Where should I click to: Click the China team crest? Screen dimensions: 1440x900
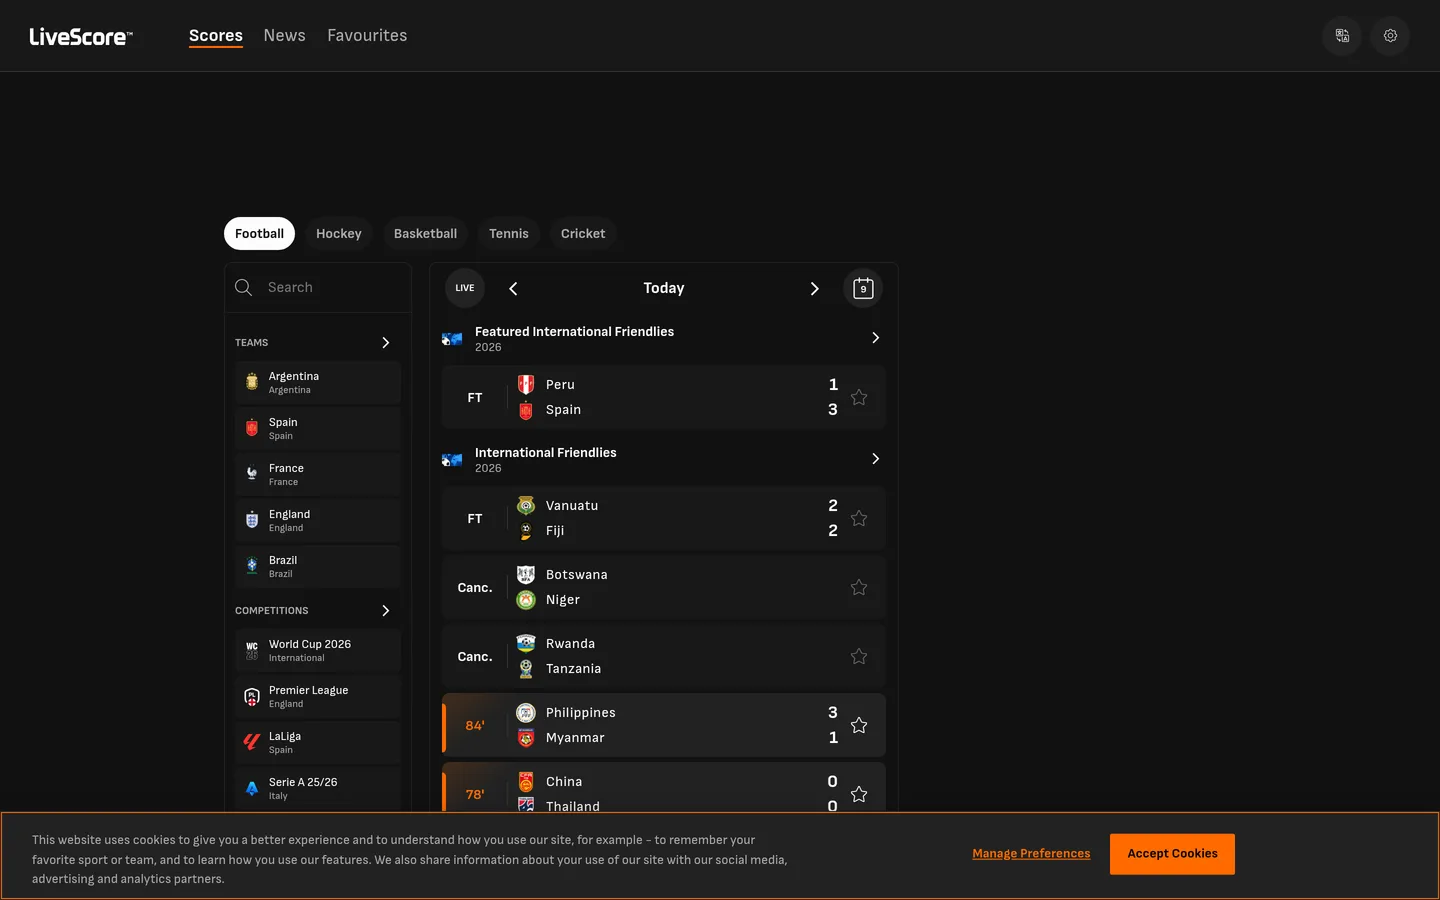click(526, 782)
